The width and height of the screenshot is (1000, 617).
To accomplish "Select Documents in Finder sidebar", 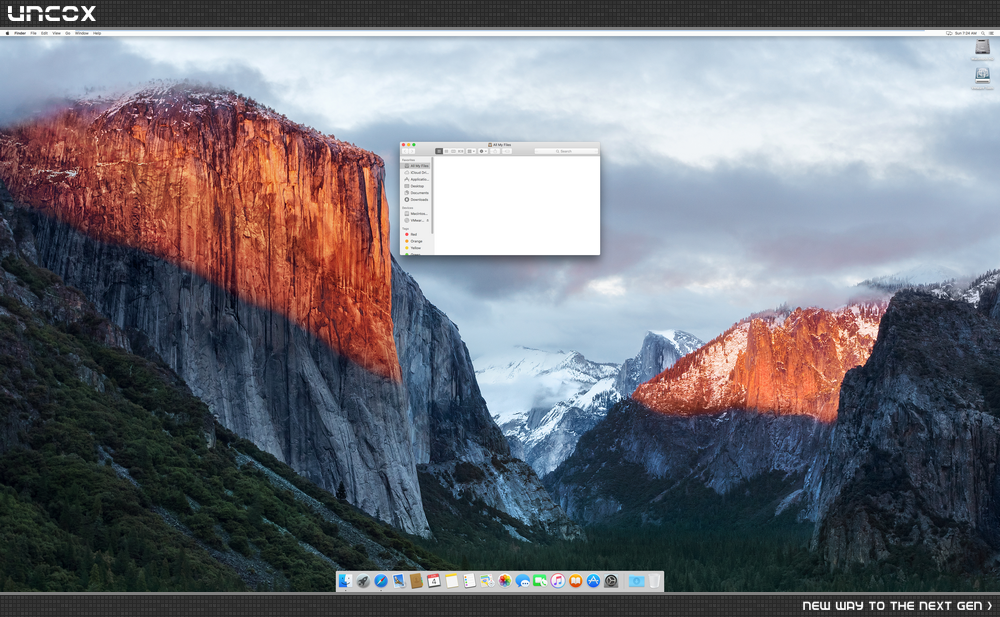I will click(x=416, y=193).
